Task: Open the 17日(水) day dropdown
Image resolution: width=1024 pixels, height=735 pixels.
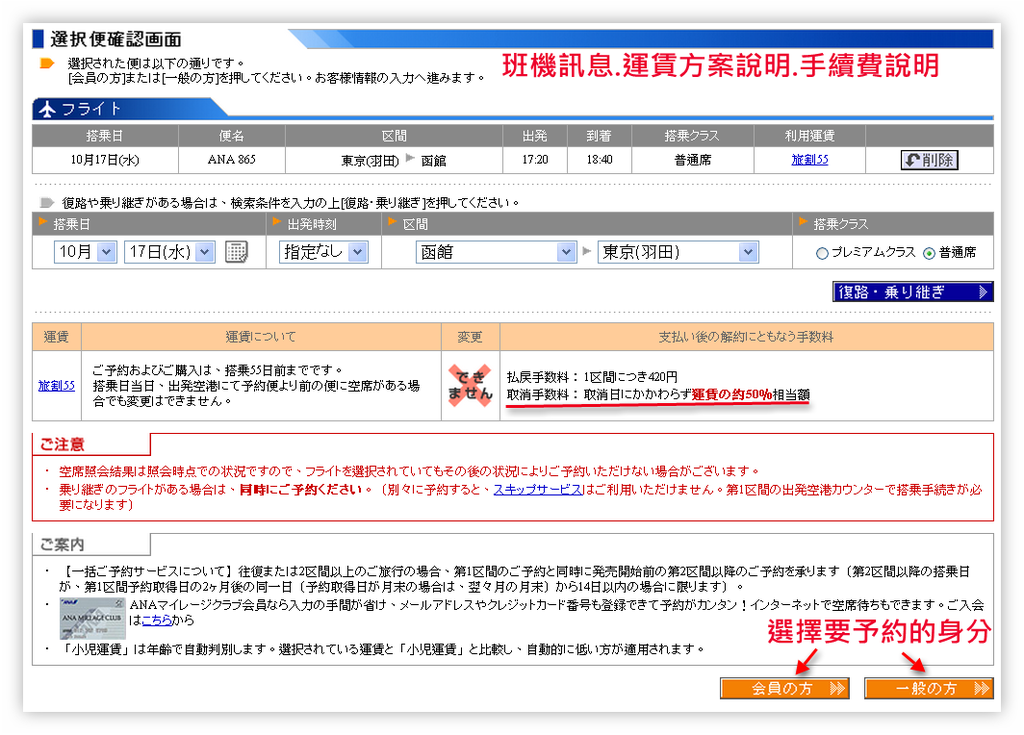Action: 170,252
